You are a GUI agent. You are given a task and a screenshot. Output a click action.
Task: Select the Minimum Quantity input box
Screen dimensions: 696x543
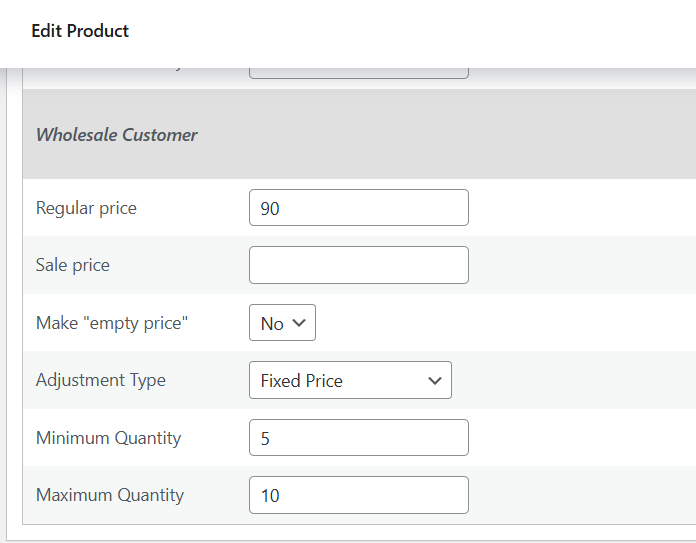click(358, 438)
